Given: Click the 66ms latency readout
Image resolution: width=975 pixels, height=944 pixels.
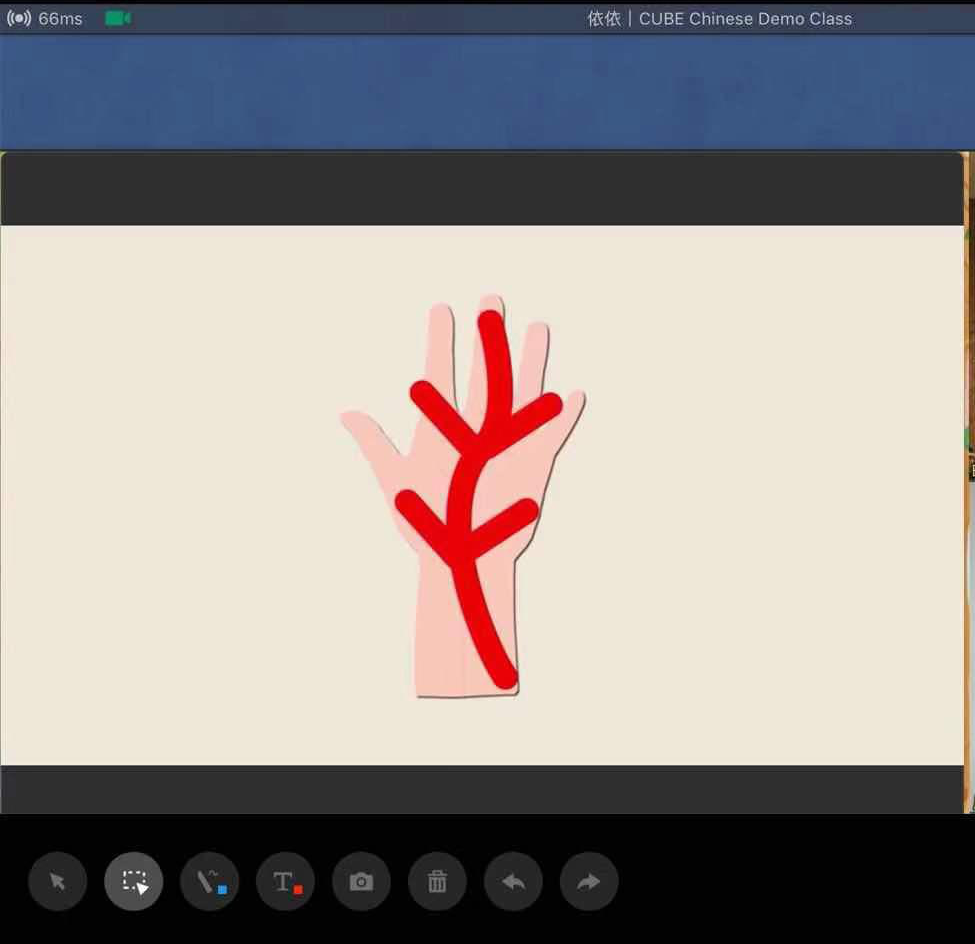Looking at the screenshot, I should point(60,19).
